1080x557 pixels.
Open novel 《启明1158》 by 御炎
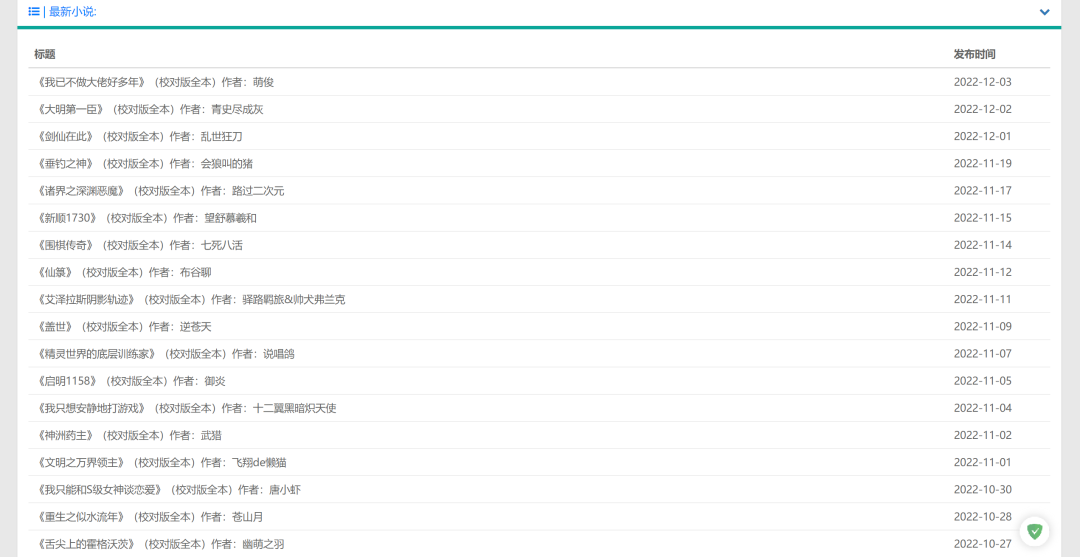(130, 381)
